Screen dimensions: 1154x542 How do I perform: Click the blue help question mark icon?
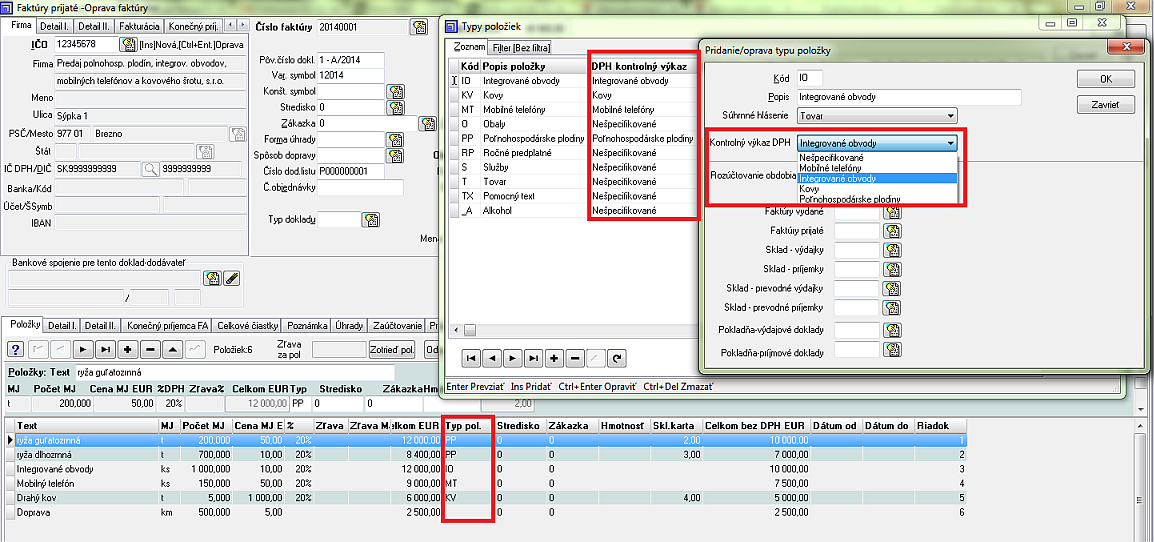16,349
